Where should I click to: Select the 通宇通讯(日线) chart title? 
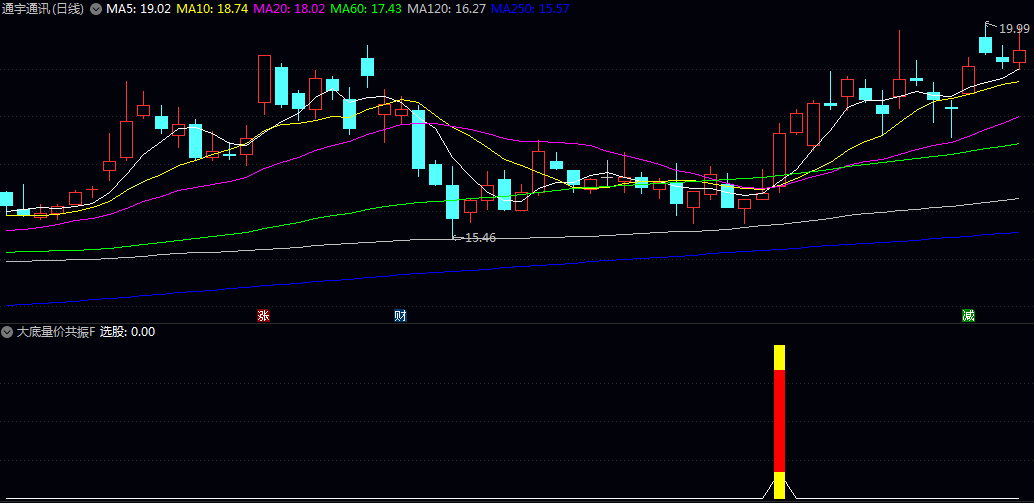43,9
